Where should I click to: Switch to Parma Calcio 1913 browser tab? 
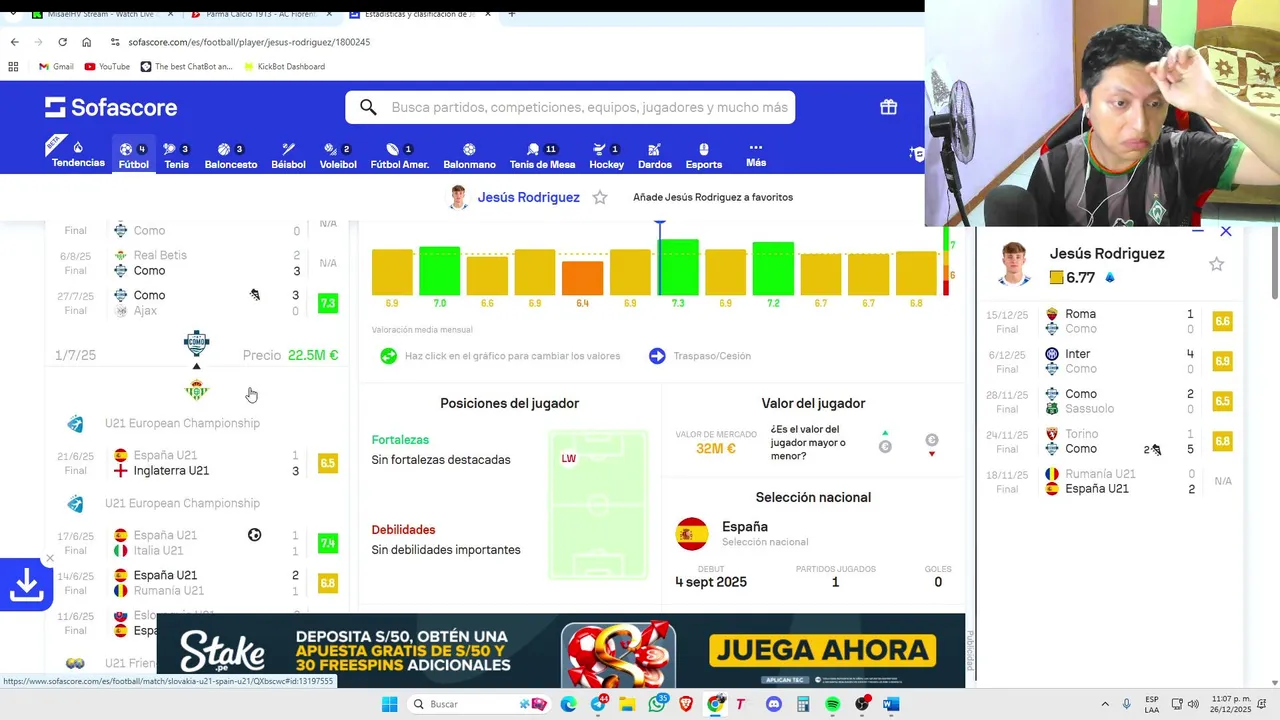click(261, 14)
